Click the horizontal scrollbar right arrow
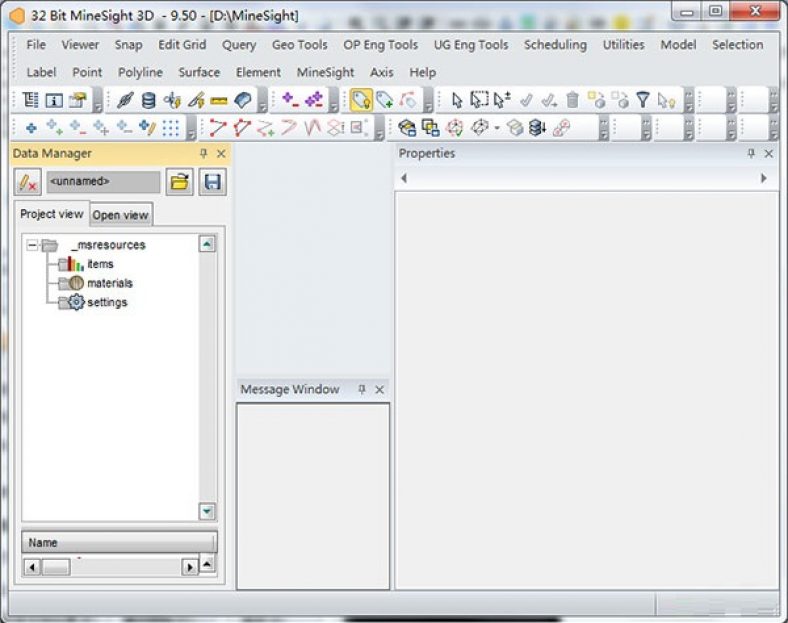788x623 pixels. tap(189, 567)
